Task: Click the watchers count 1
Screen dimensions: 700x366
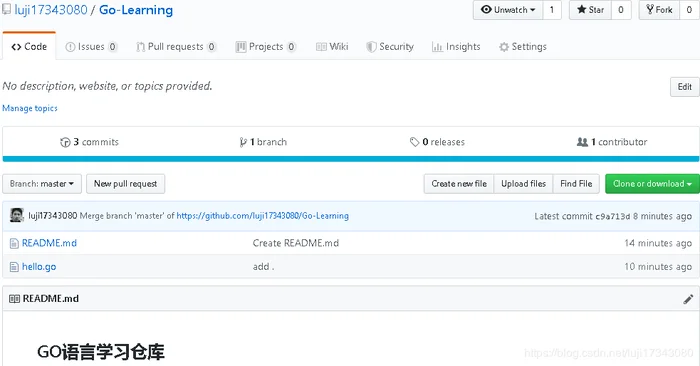Action: [x=552, y=10]
